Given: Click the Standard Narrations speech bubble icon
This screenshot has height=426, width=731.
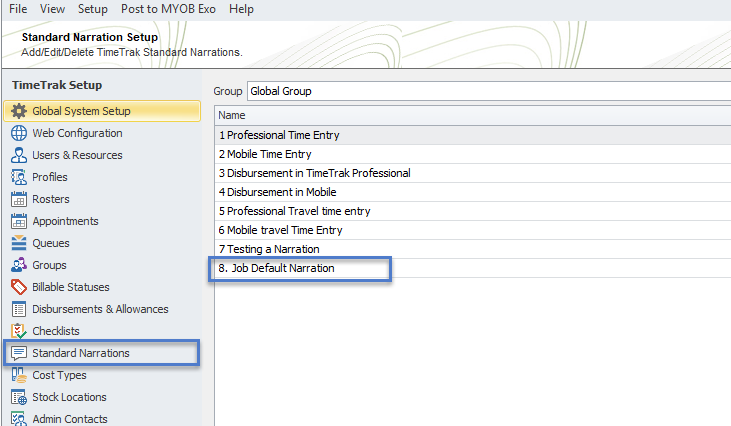Looking at the screenshot, I should [x=19, y=353].
